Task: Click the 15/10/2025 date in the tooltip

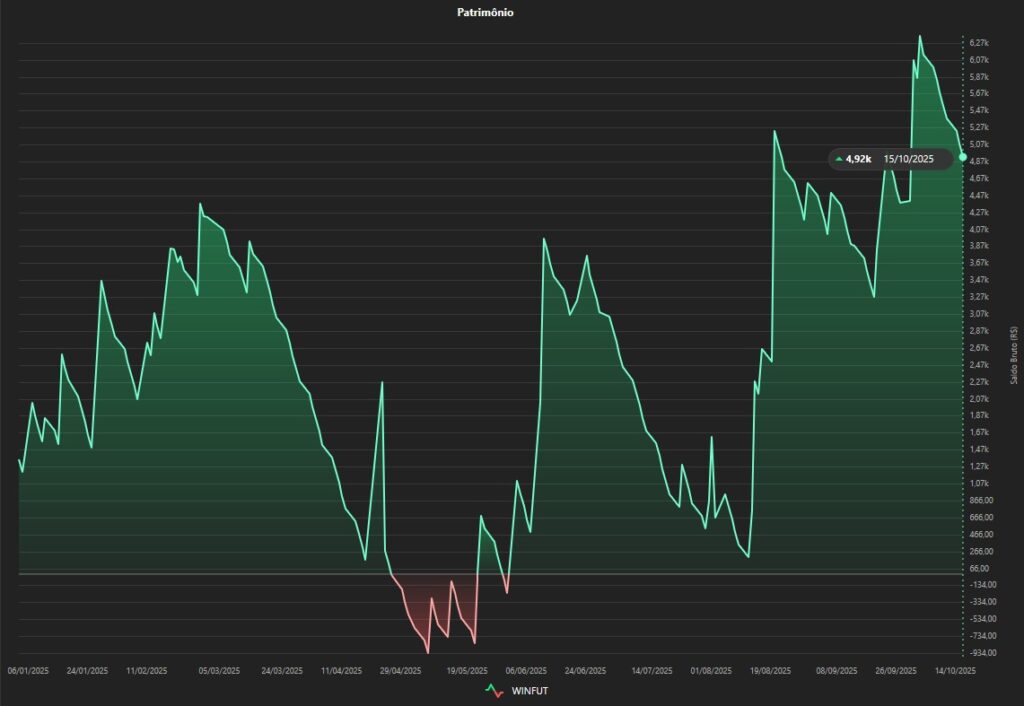Action: [908, 159]
